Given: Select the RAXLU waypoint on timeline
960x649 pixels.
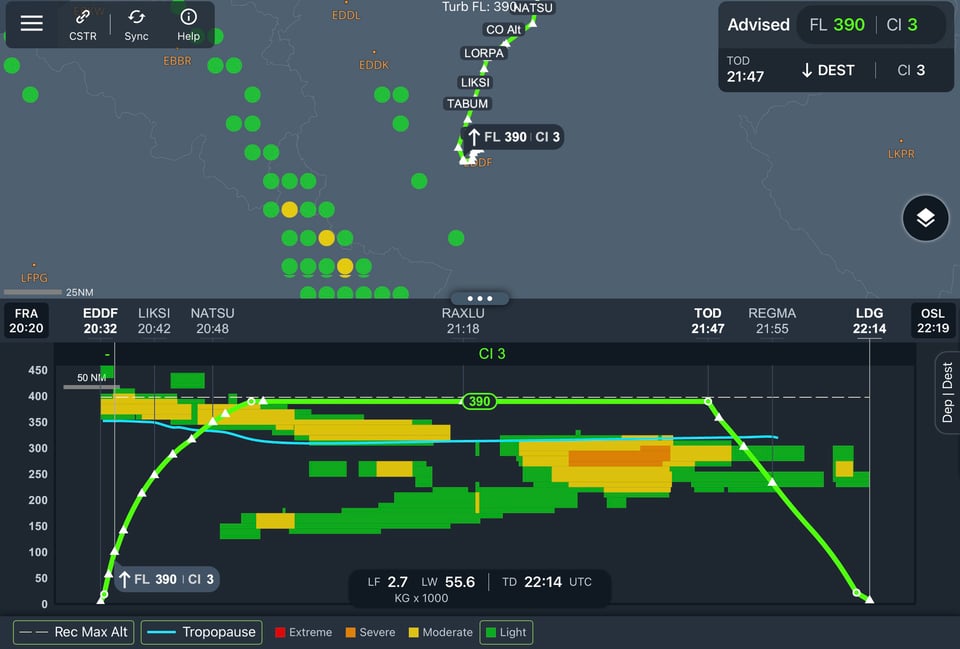Looking at the screenshot, I should (x=463, y=320).
